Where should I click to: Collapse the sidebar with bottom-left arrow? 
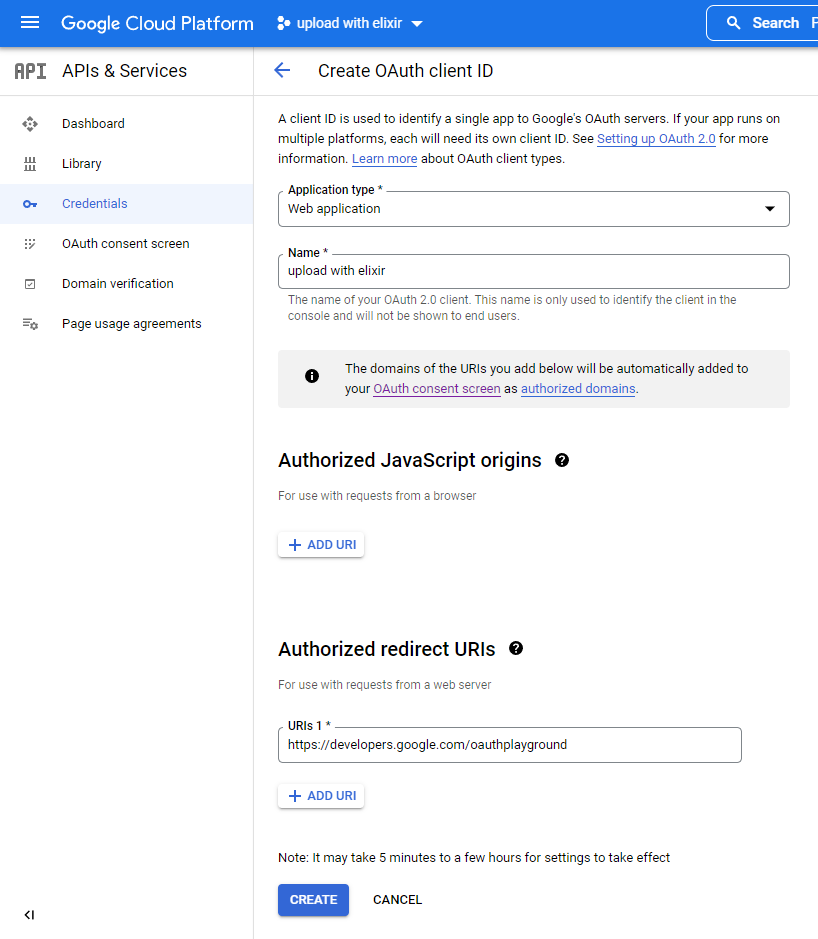pyautogui.click(x=29, y=914)
